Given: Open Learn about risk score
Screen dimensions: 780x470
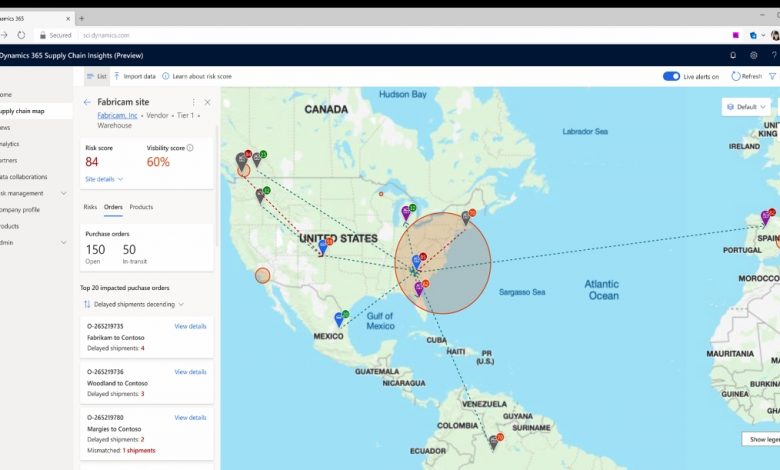Looking at the screenshot, I should tap(196, 76).
